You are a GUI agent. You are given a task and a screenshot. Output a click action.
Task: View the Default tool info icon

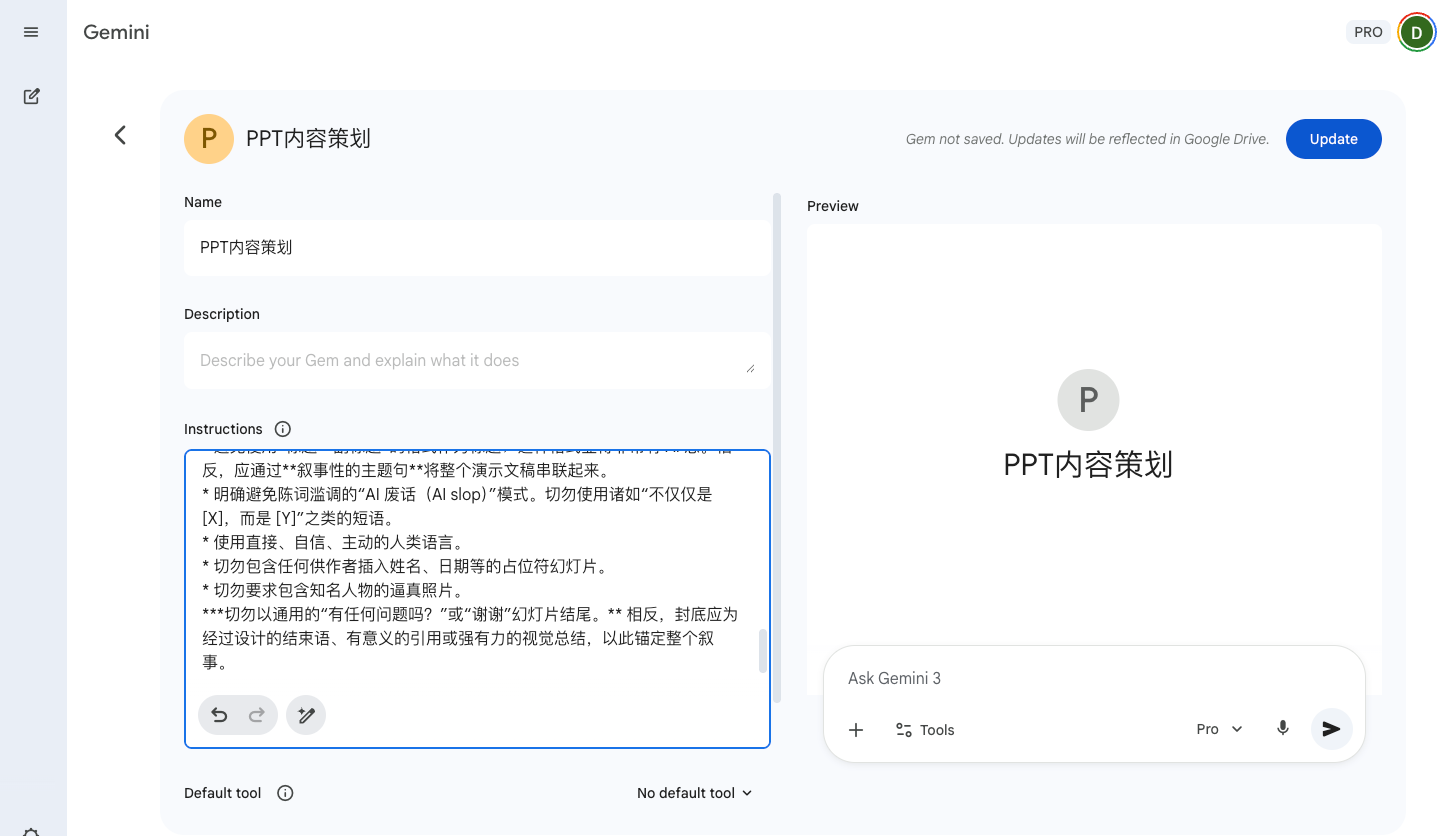coord(284,792)
